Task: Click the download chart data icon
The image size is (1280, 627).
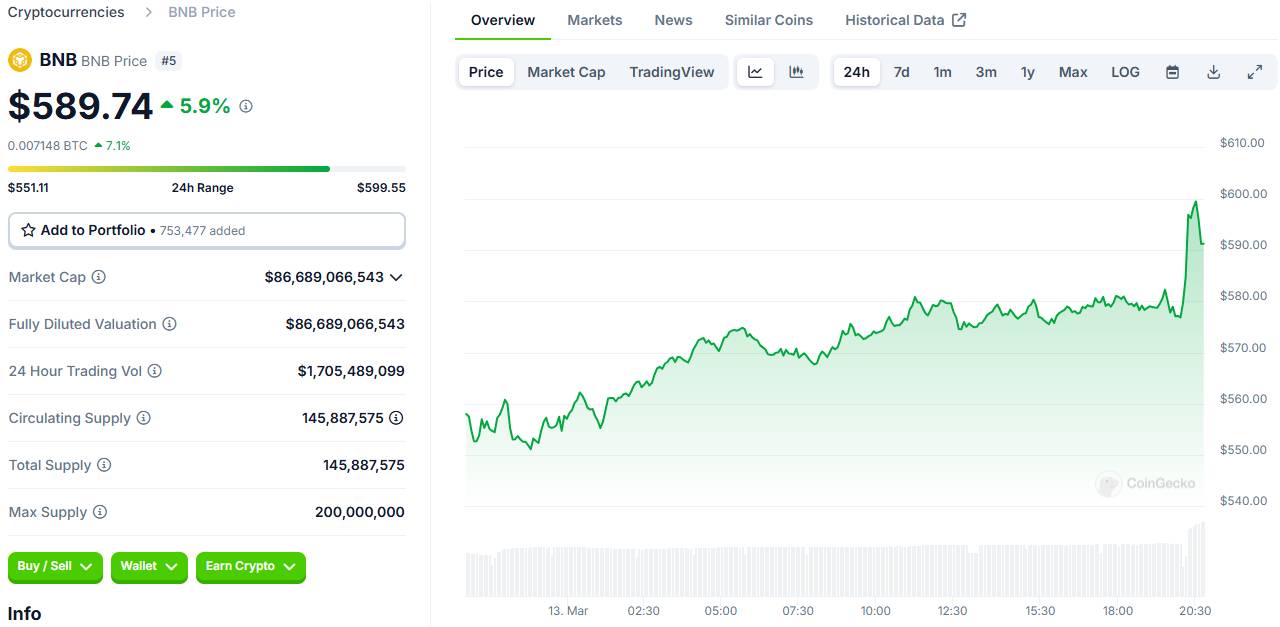Action: point(1213,72)
